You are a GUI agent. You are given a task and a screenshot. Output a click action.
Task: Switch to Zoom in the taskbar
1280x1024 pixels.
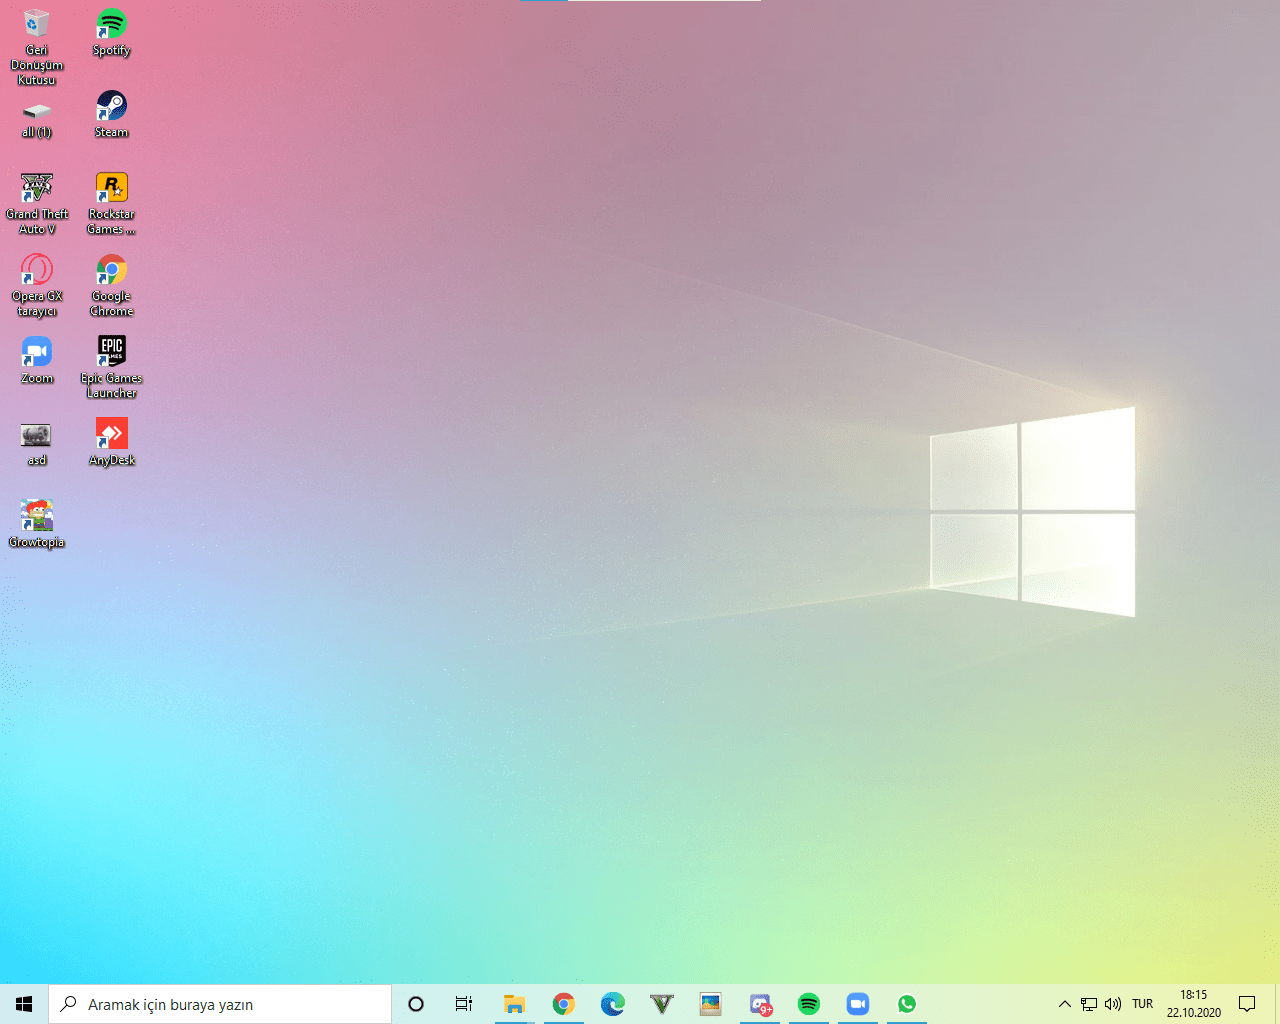point(858,1004)
